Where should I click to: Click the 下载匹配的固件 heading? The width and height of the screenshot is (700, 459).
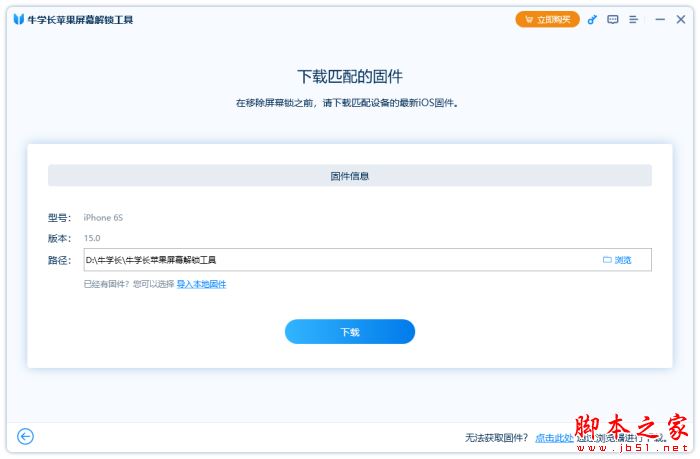pyautogui.click(x=350, y=77)
